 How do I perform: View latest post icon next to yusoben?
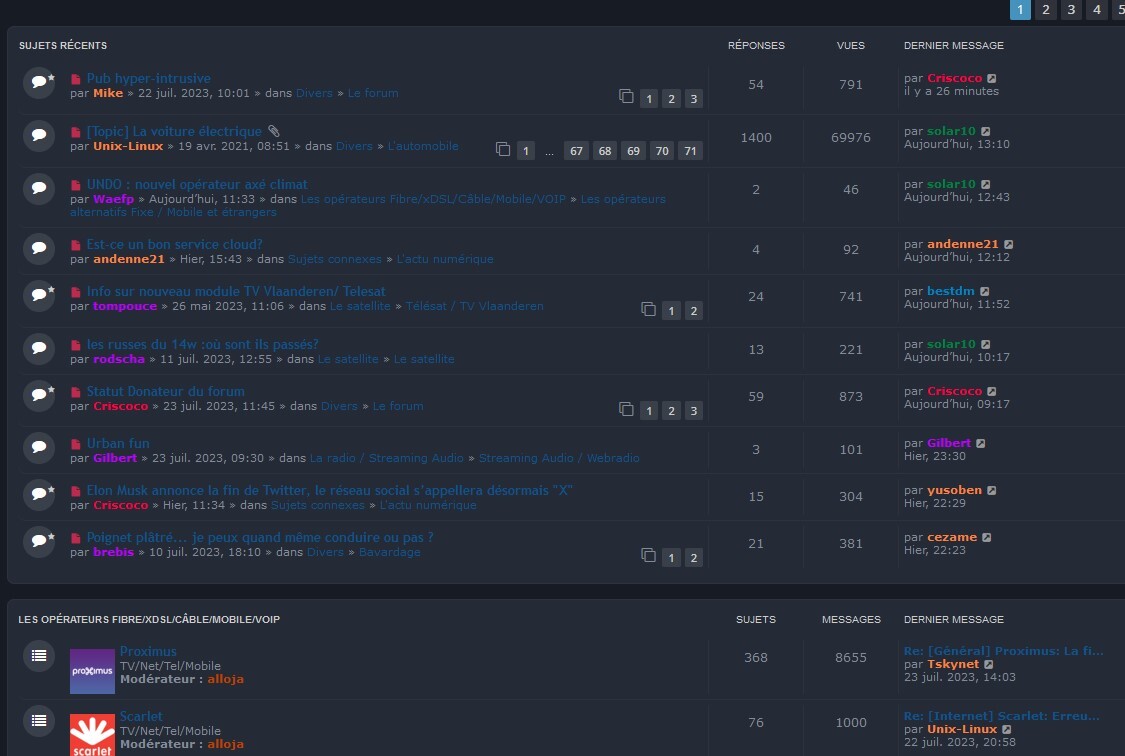(x=992, y=491)
